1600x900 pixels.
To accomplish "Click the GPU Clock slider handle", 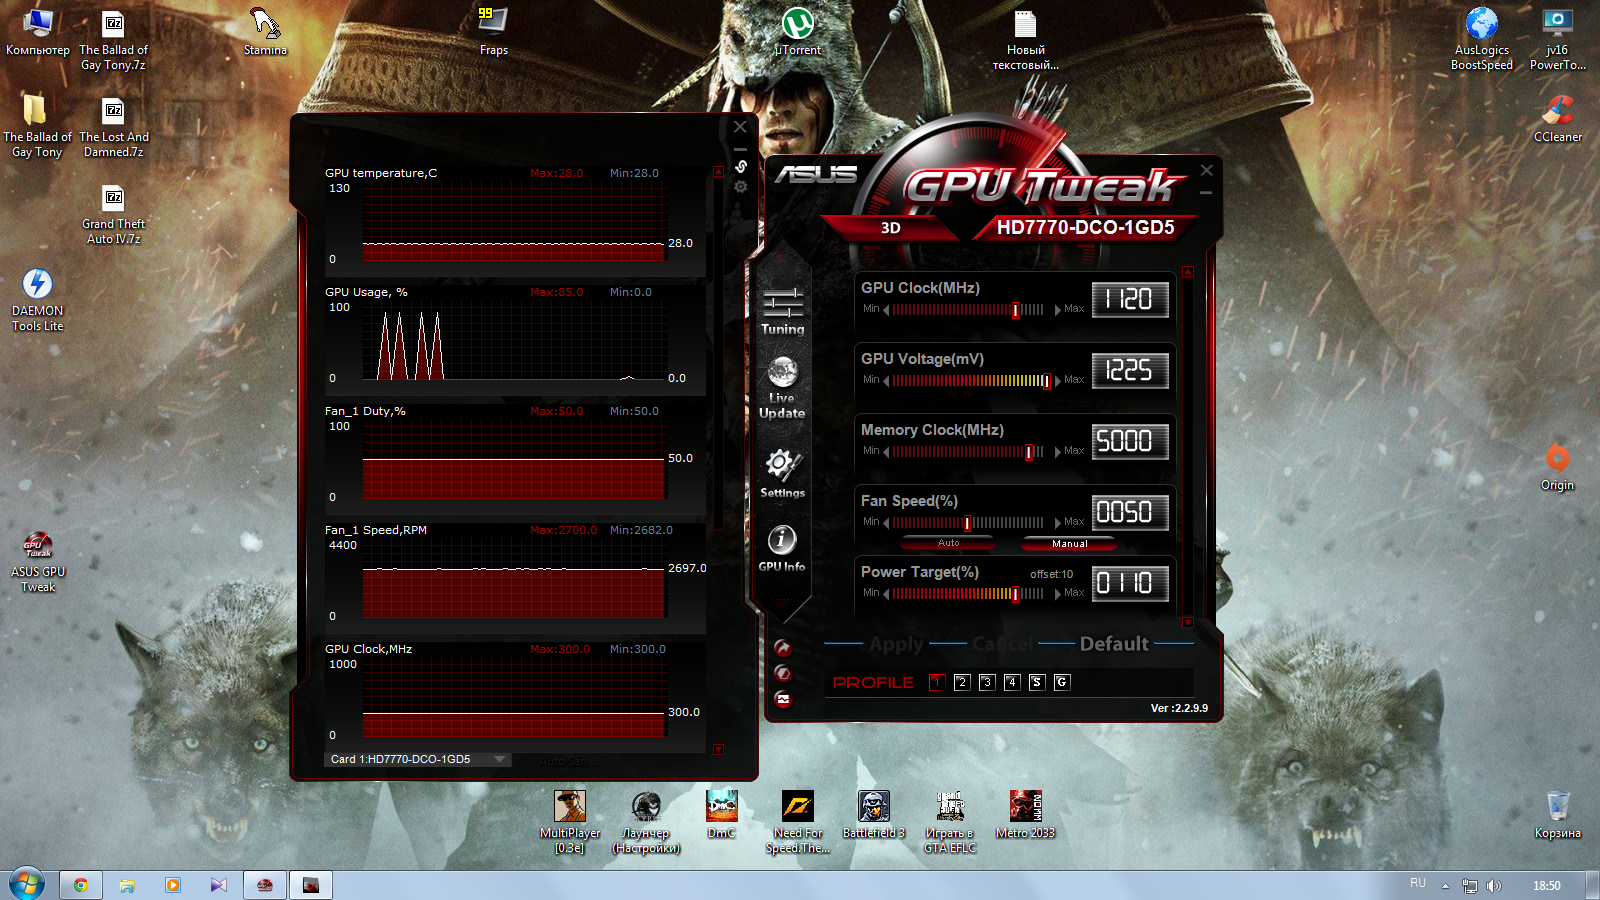I will (1015, 310).
